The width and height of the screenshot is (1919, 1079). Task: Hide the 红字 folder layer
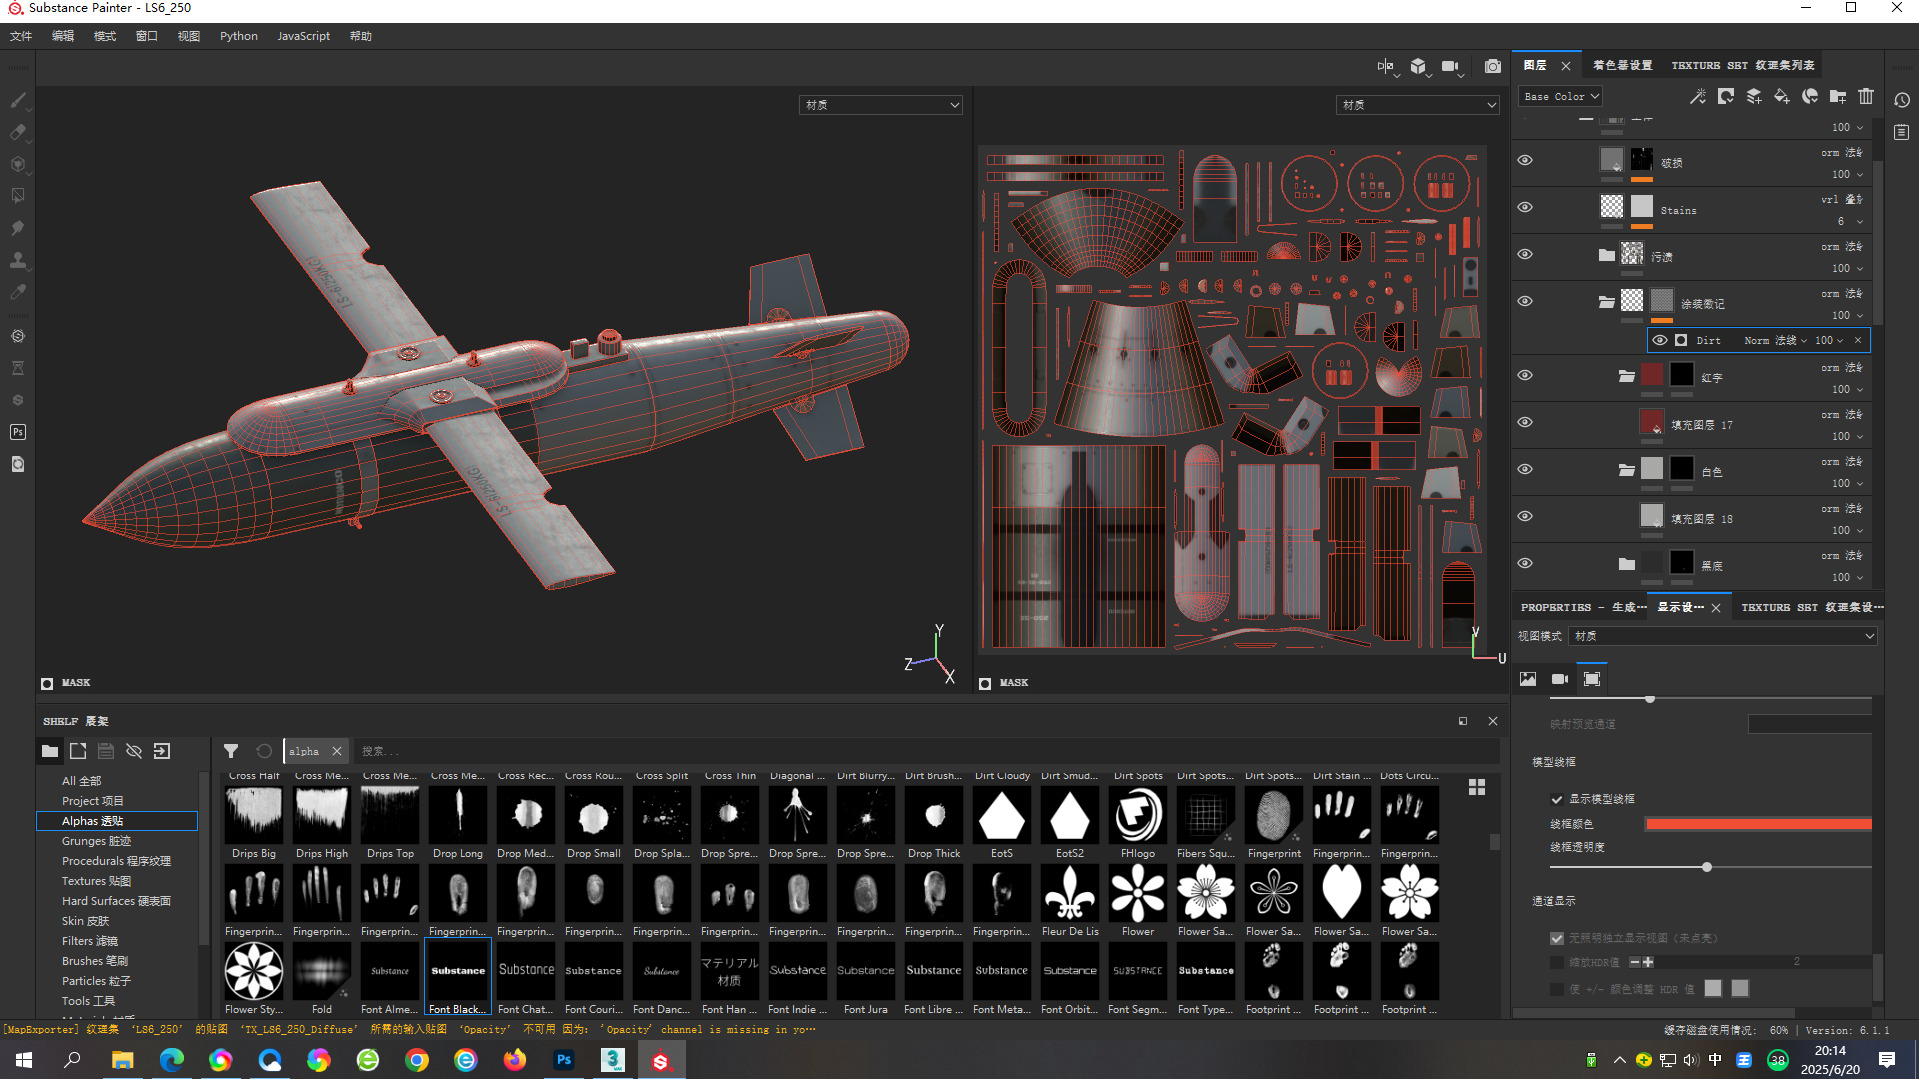click(1525, 375)
